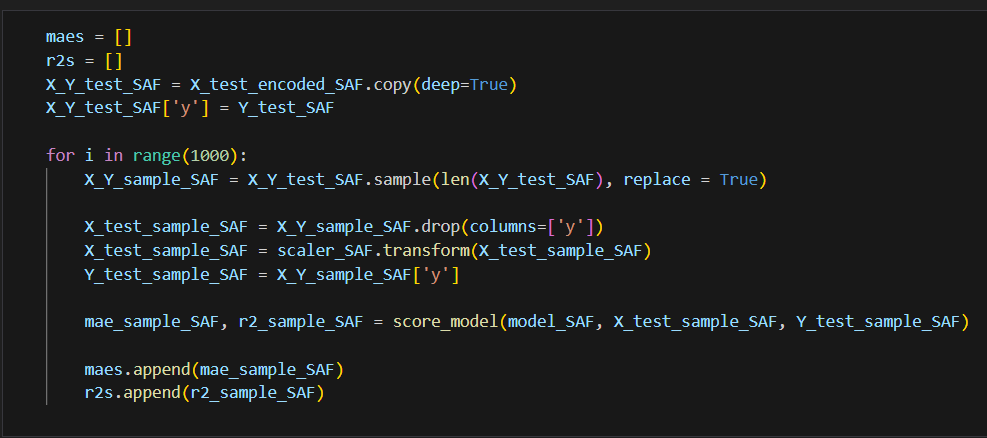Click the empty list brackets after maes
The height and width of the screenshot is (438, 987).
pyautogui.click(x=123, y=36)
